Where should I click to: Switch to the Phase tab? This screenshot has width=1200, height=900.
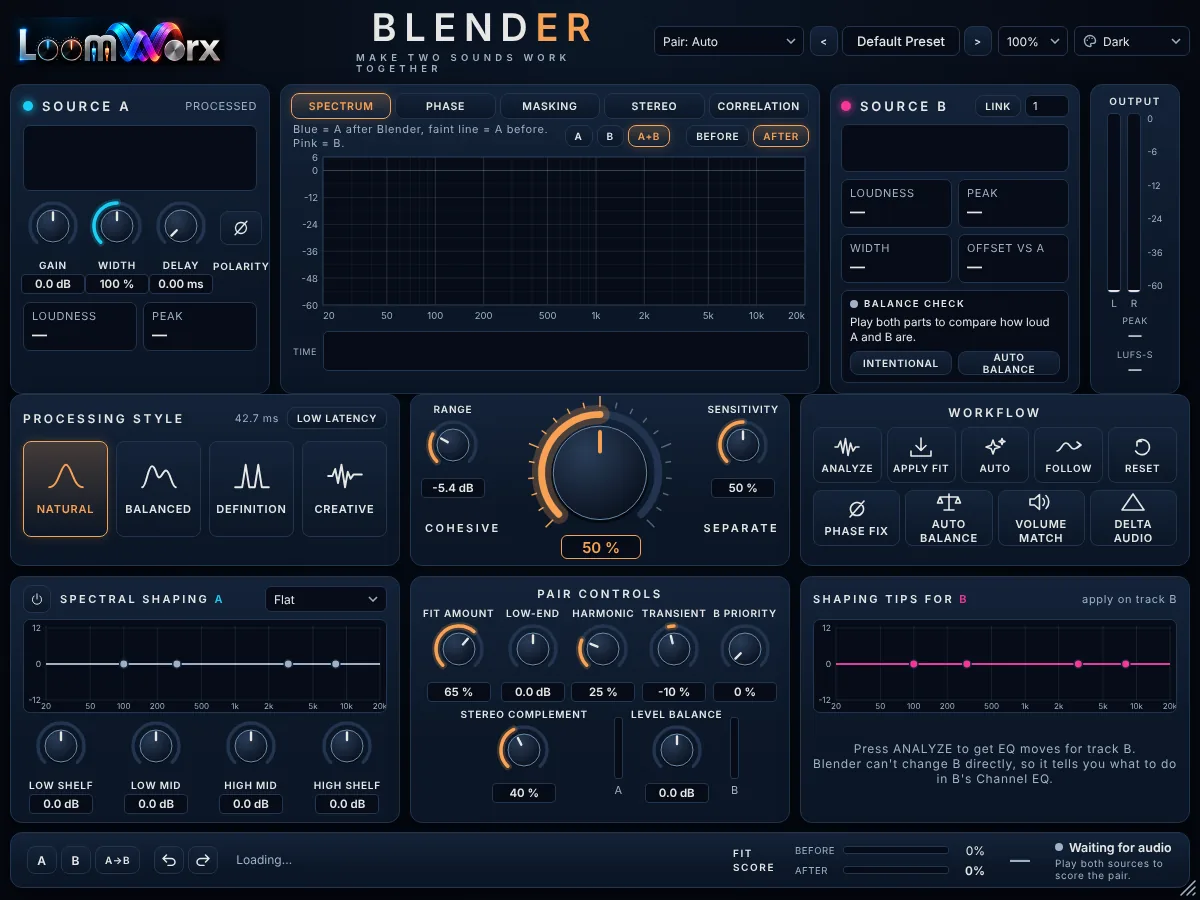click(445, 106)
